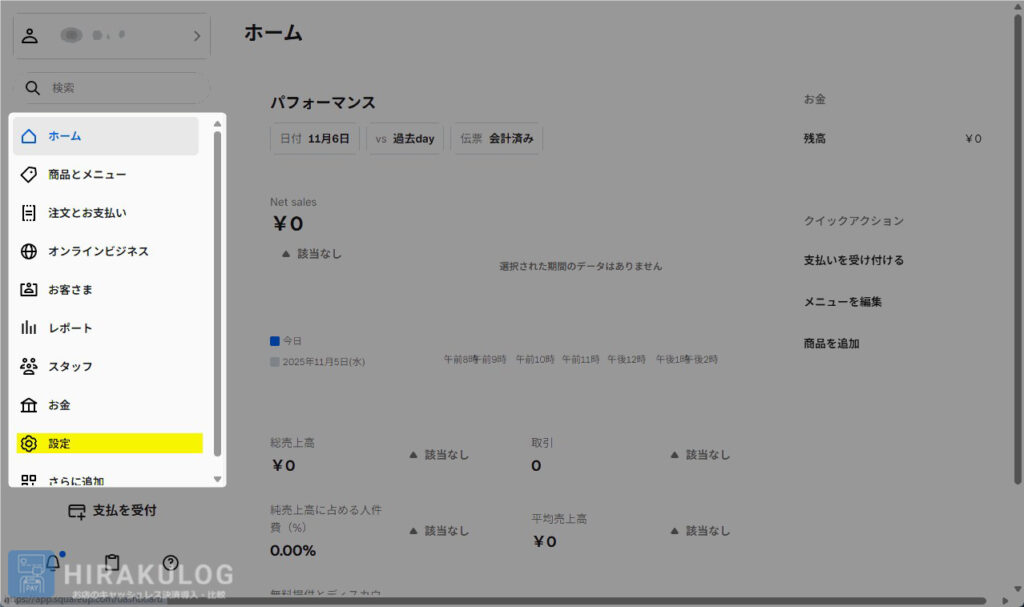The image size is (1024, 607).
Task: Click the メニューを編集 quick action link
Action: coord(842,301)
